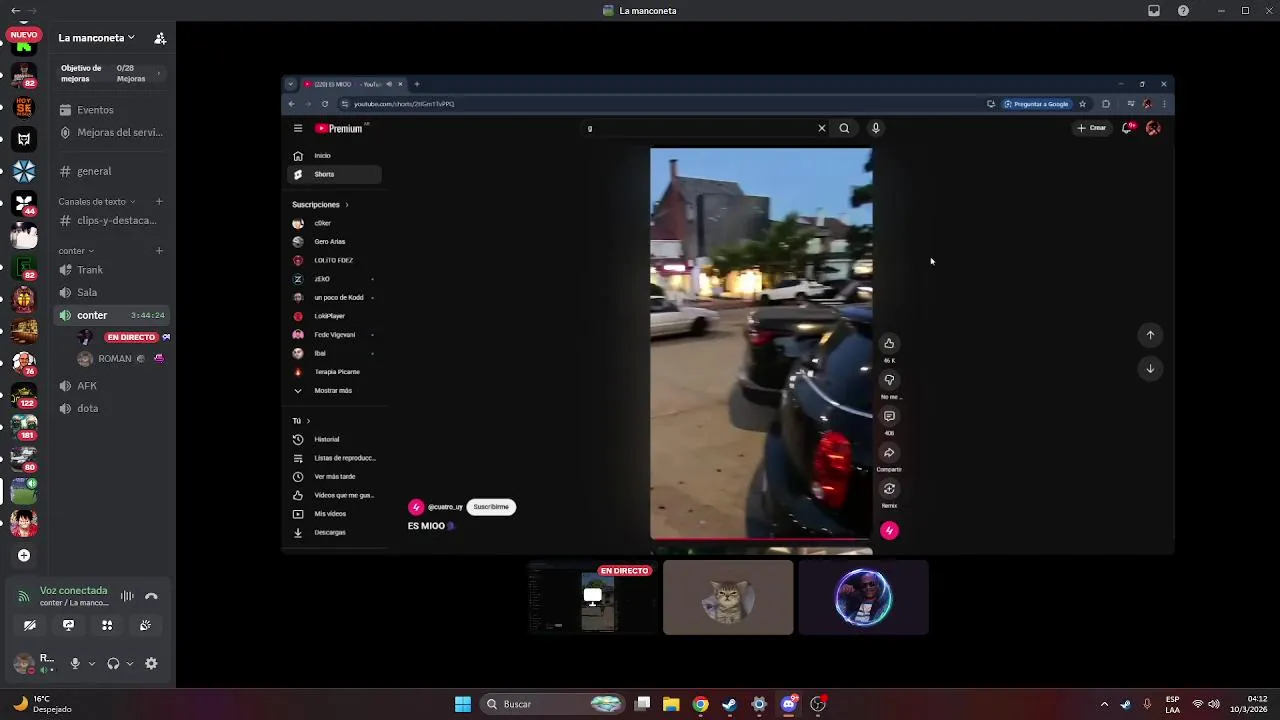
Task: Expand Mostrar más subscriptions list
Action: click(x=334, y=391)
